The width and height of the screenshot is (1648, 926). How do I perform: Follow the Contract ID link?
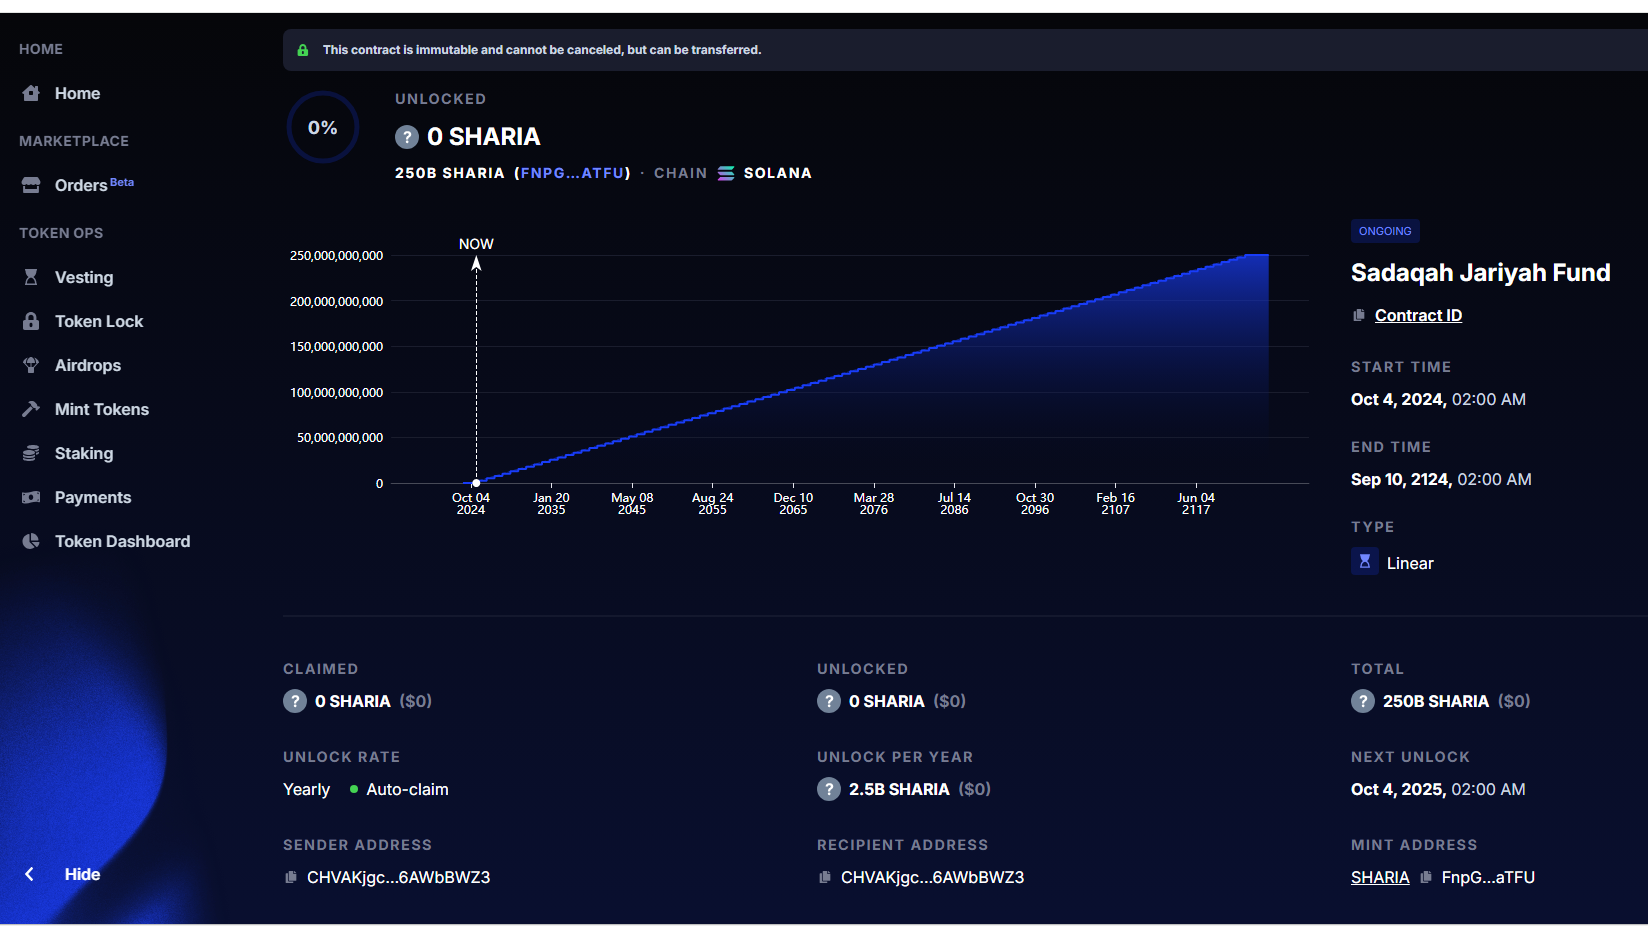[x=1418, y=315]
